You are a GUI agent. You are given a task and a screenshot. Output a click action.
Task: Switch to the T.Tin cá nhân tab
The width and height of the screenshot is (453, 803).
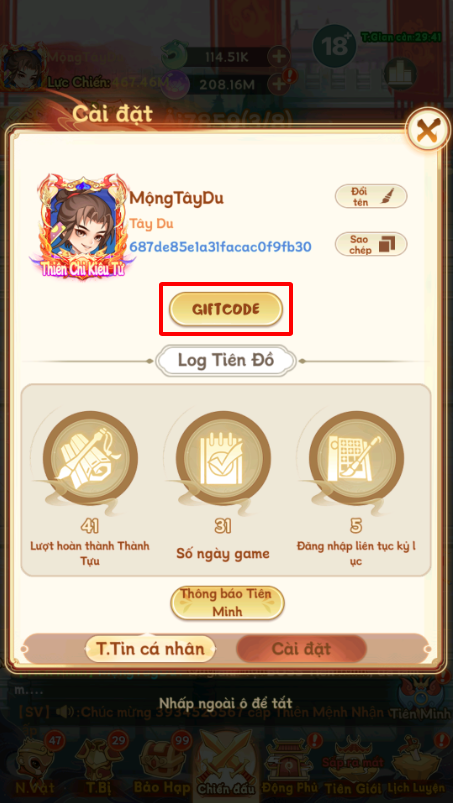pos(150,649)
